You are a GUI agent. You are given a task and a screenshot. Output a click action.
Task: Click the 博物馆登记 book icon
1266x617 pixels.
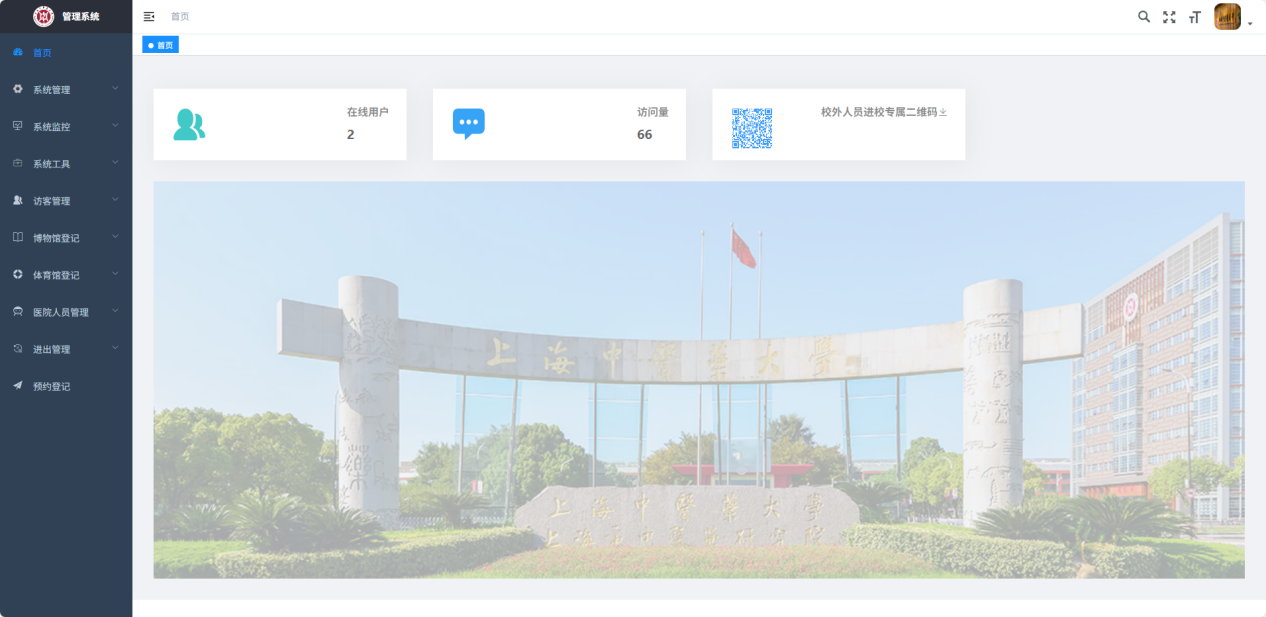tap(18, 238)
